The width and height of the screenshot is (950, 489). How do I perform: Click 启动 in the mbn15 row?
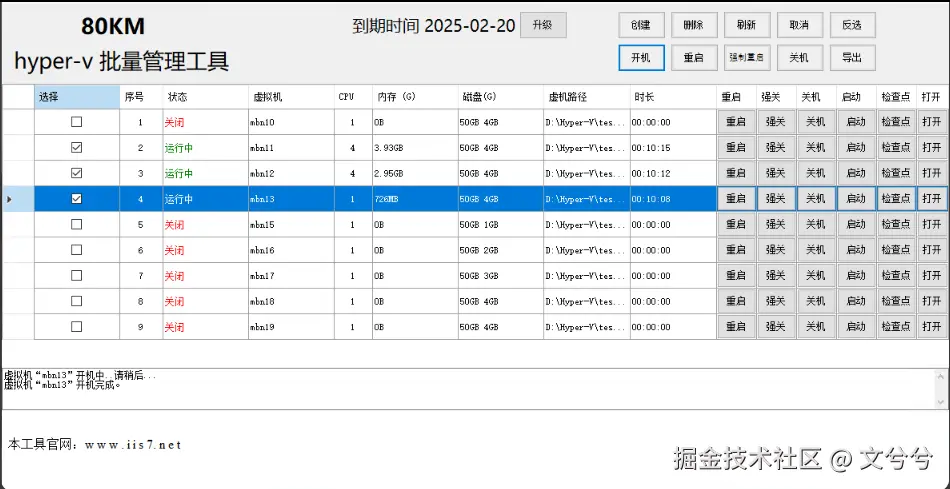click(x=856, y=224)
